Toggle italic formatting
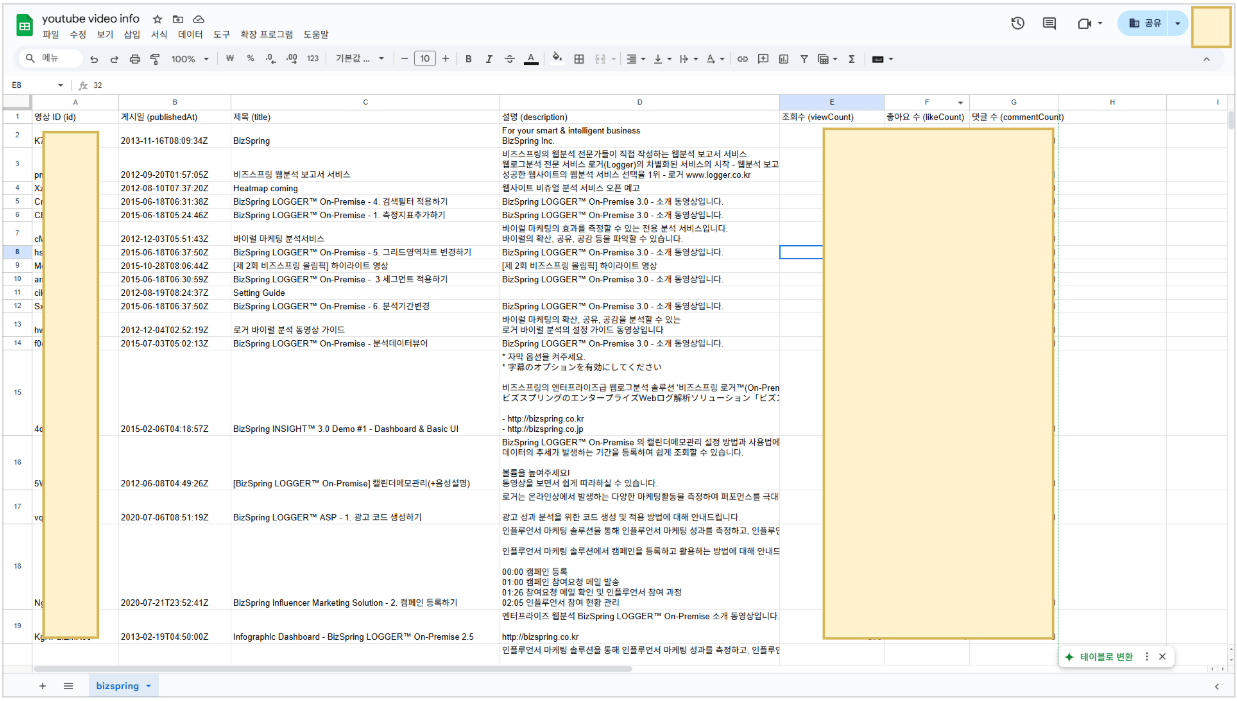Image resolution: width=1237 pixels, height=701 pixels. (x=489, y=59)
